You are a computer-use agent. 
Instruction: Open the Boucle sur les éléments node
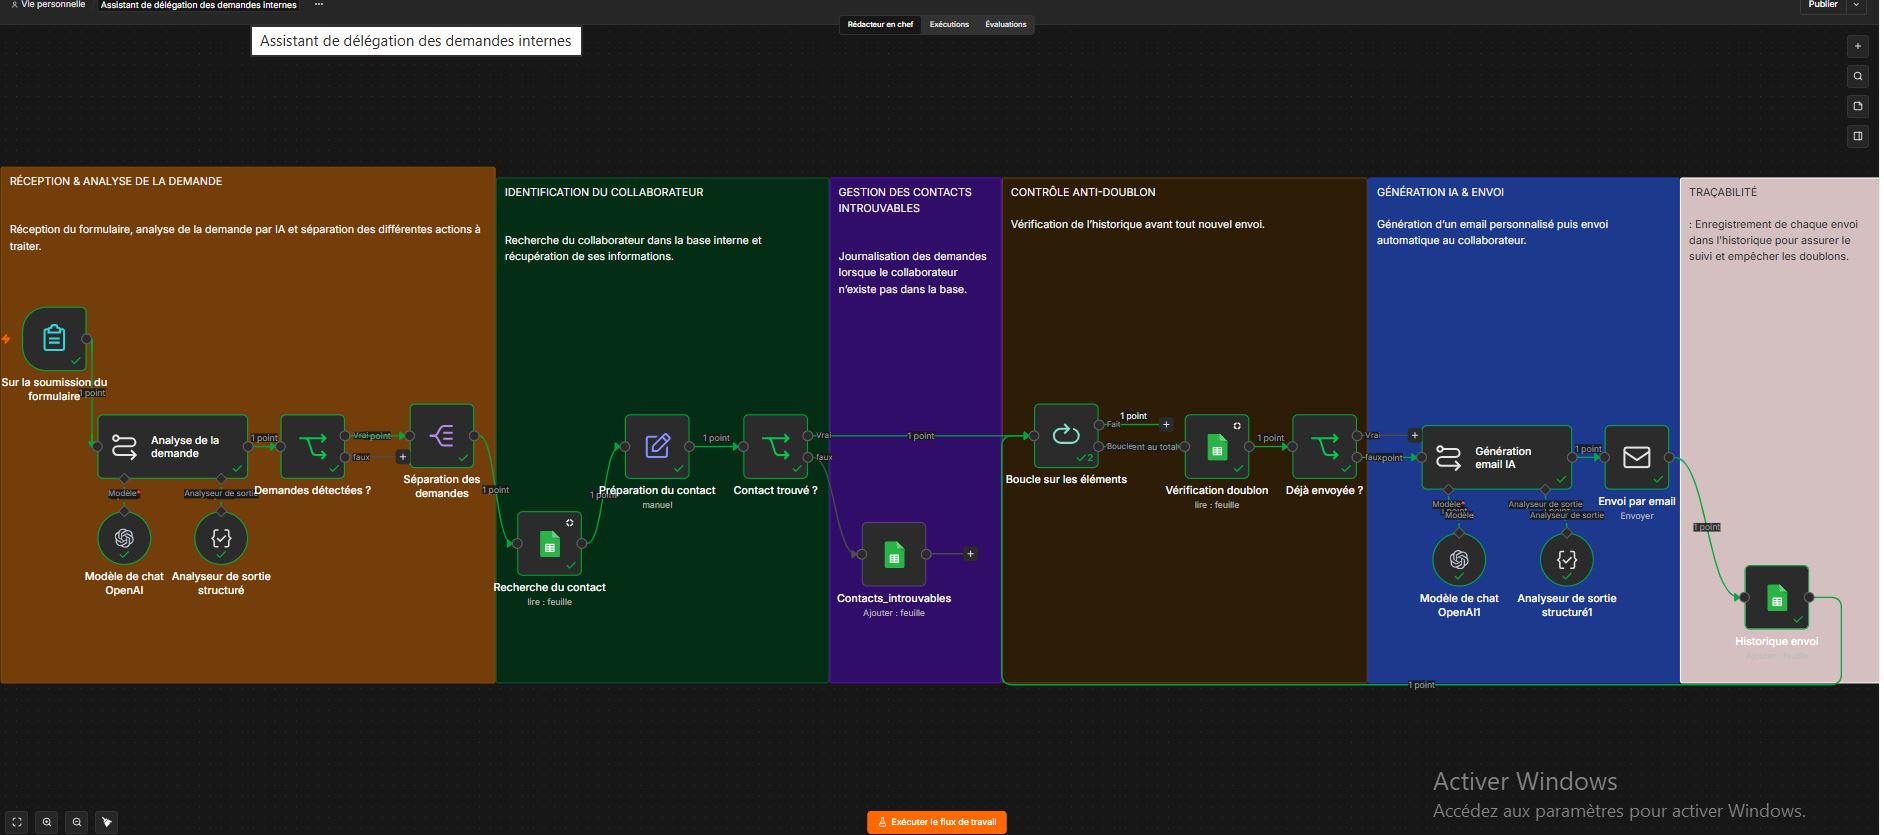click(x=1066, y=435)
